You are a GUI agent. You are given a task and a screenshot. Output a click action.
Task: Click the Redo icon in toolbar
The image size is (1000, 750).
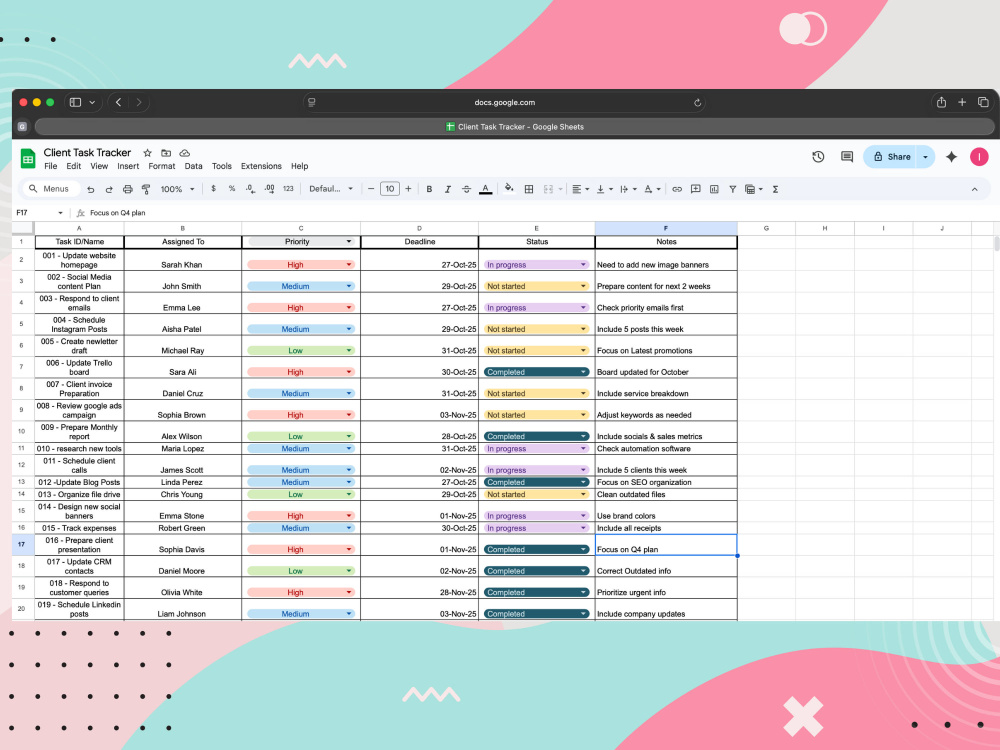[109, 189]
